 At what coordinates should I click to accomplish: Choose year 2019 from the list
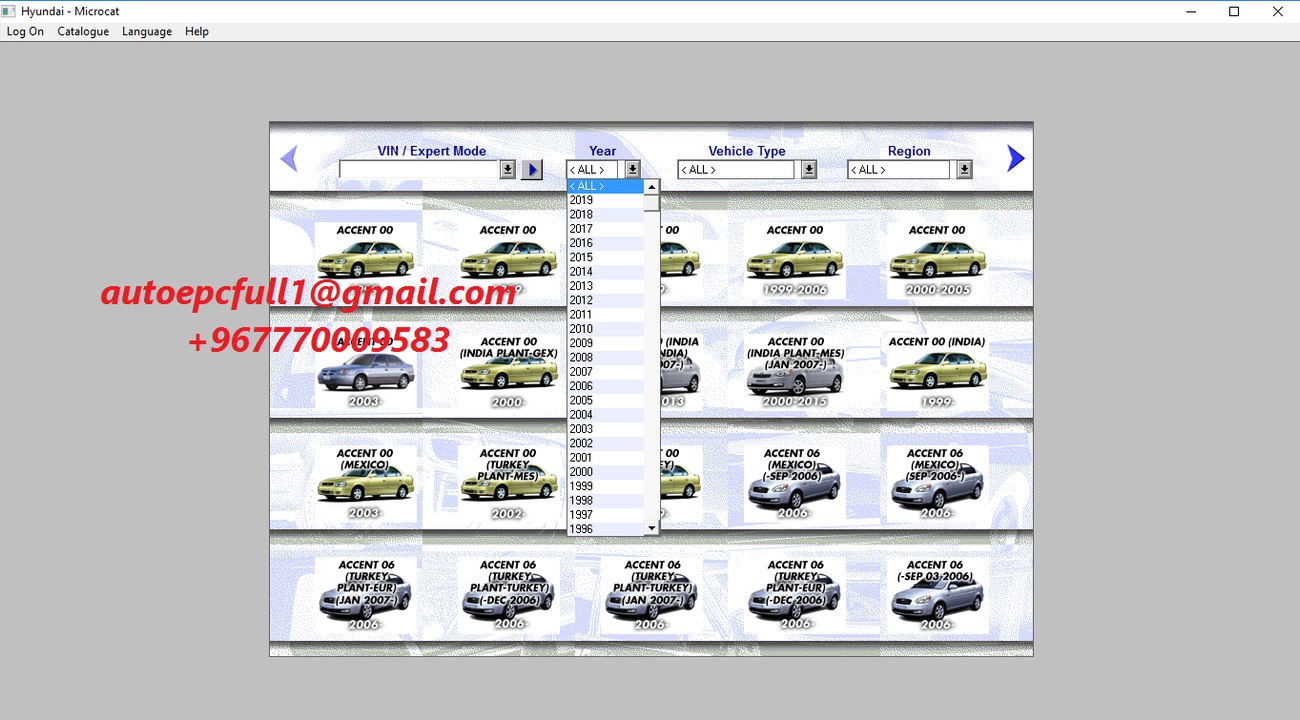(x=605, y=200)
